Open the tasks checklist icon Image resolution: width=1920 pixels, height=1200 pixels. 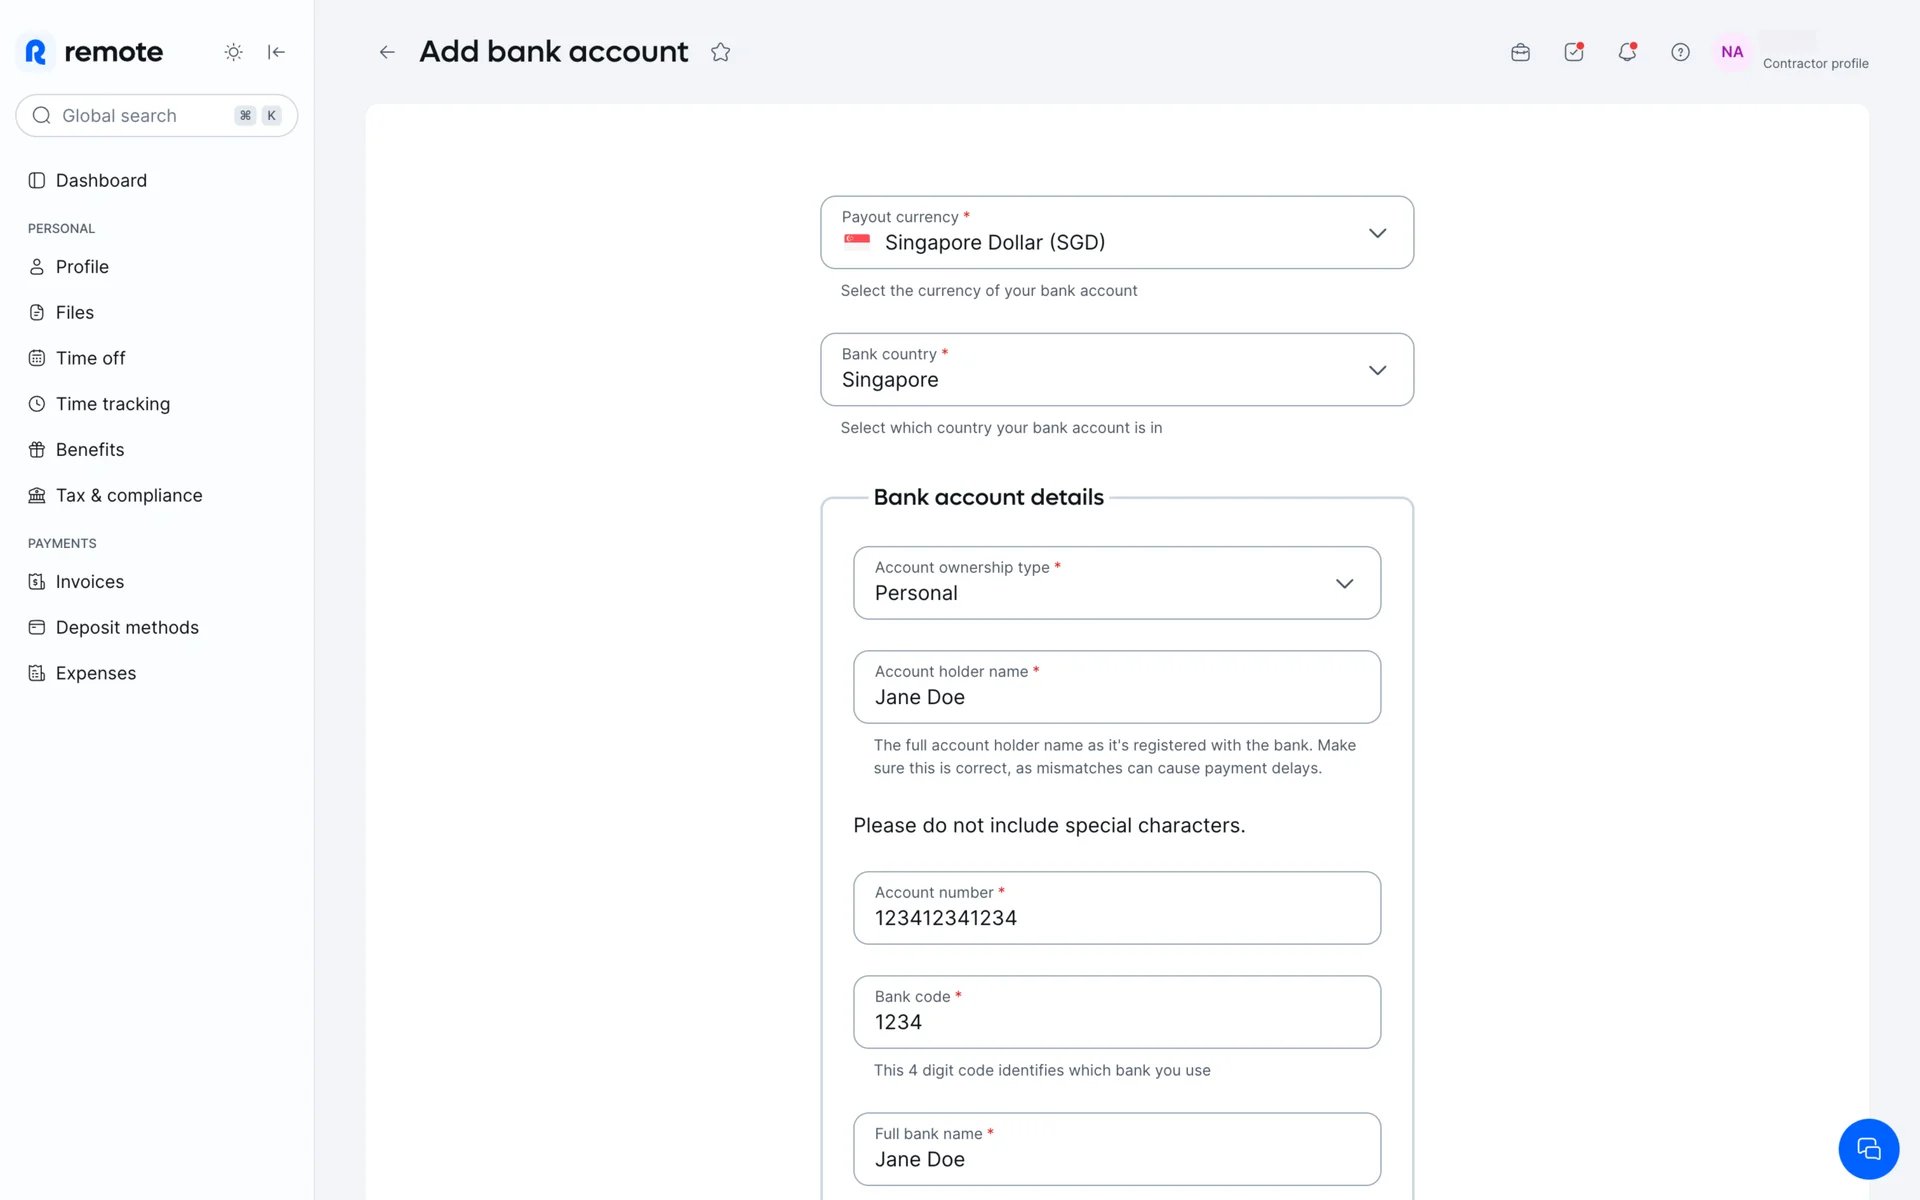(1573, 52)
